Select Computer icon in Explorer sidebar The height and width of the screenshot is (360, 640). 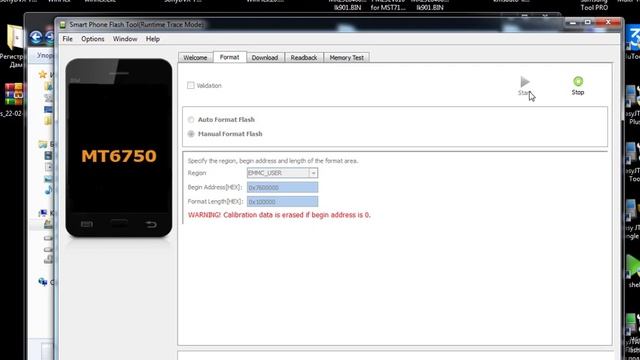(x=43, y=213)
